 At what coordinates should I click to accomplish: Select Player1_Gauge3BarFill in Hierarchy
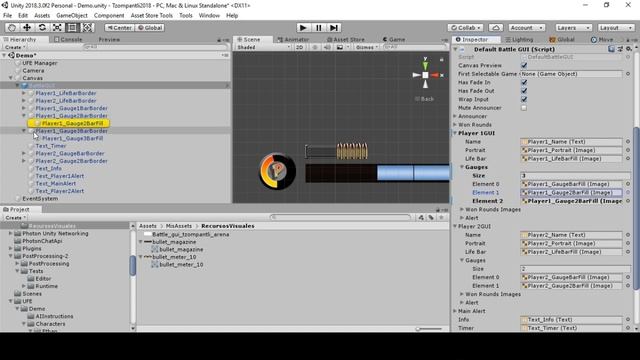[x=72, y=138]
